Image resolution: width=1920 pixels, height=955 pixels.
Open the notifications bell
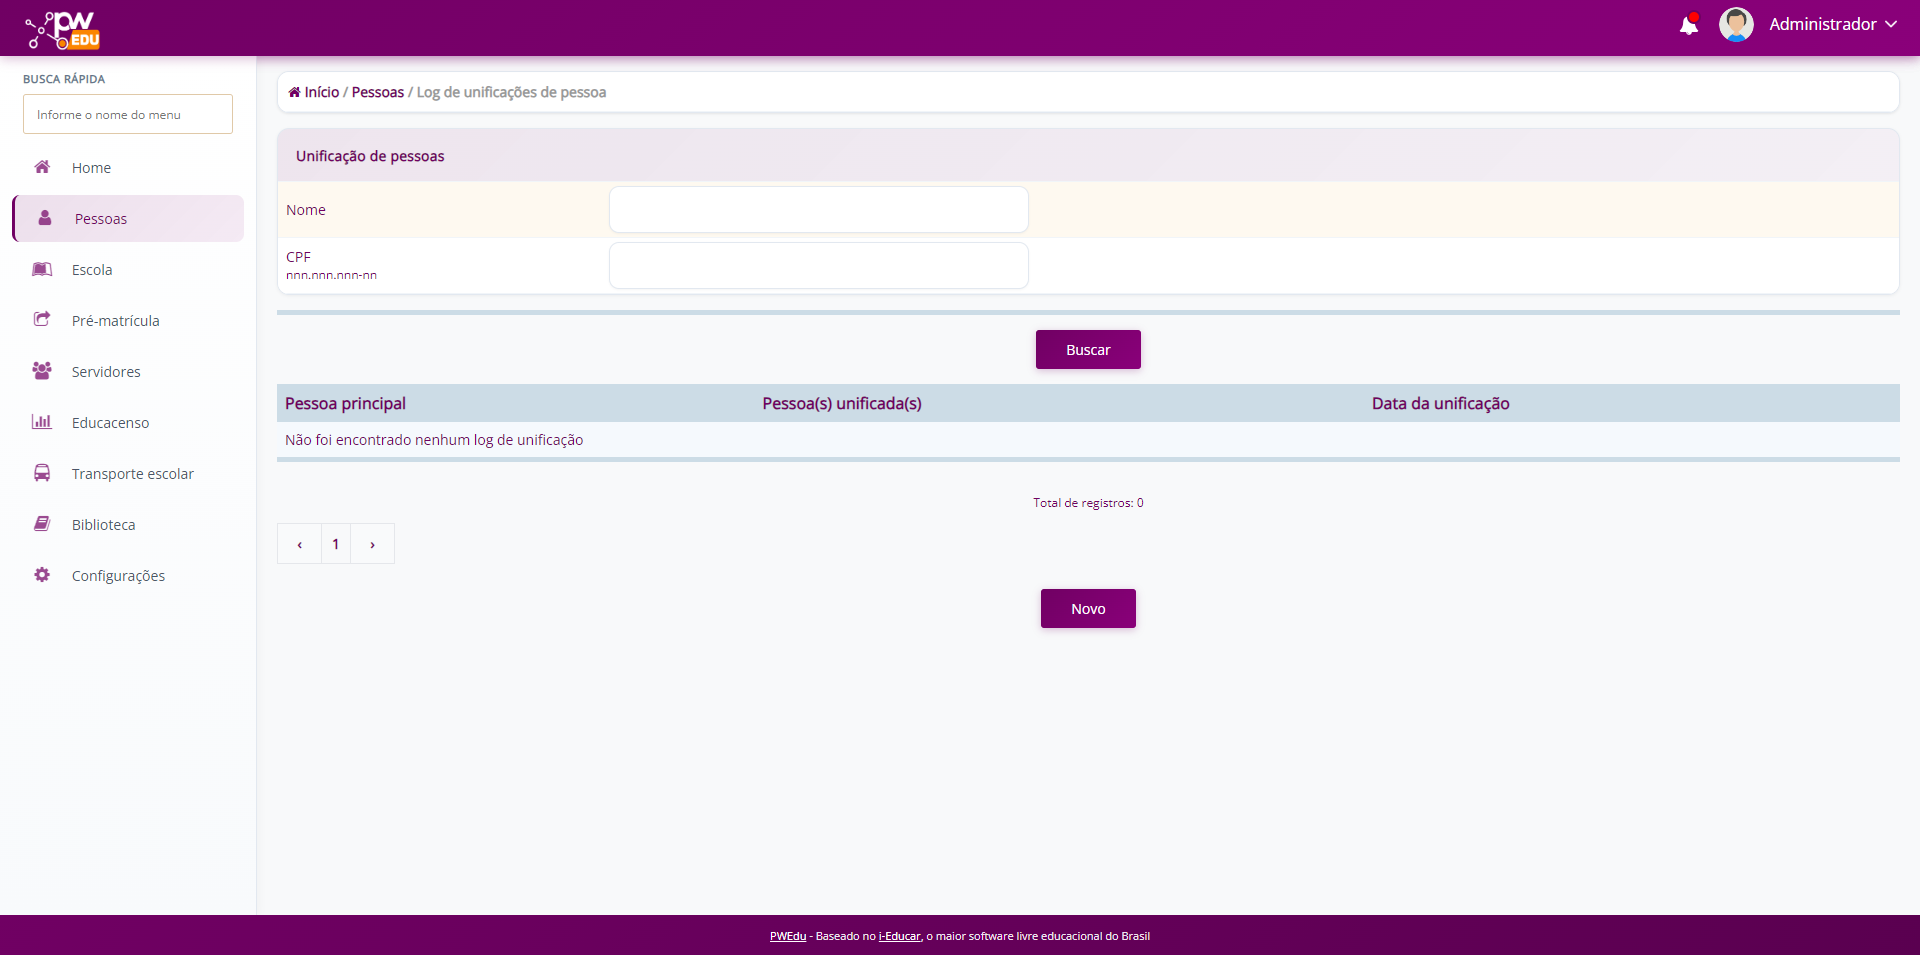click(x=1688, y=25)
